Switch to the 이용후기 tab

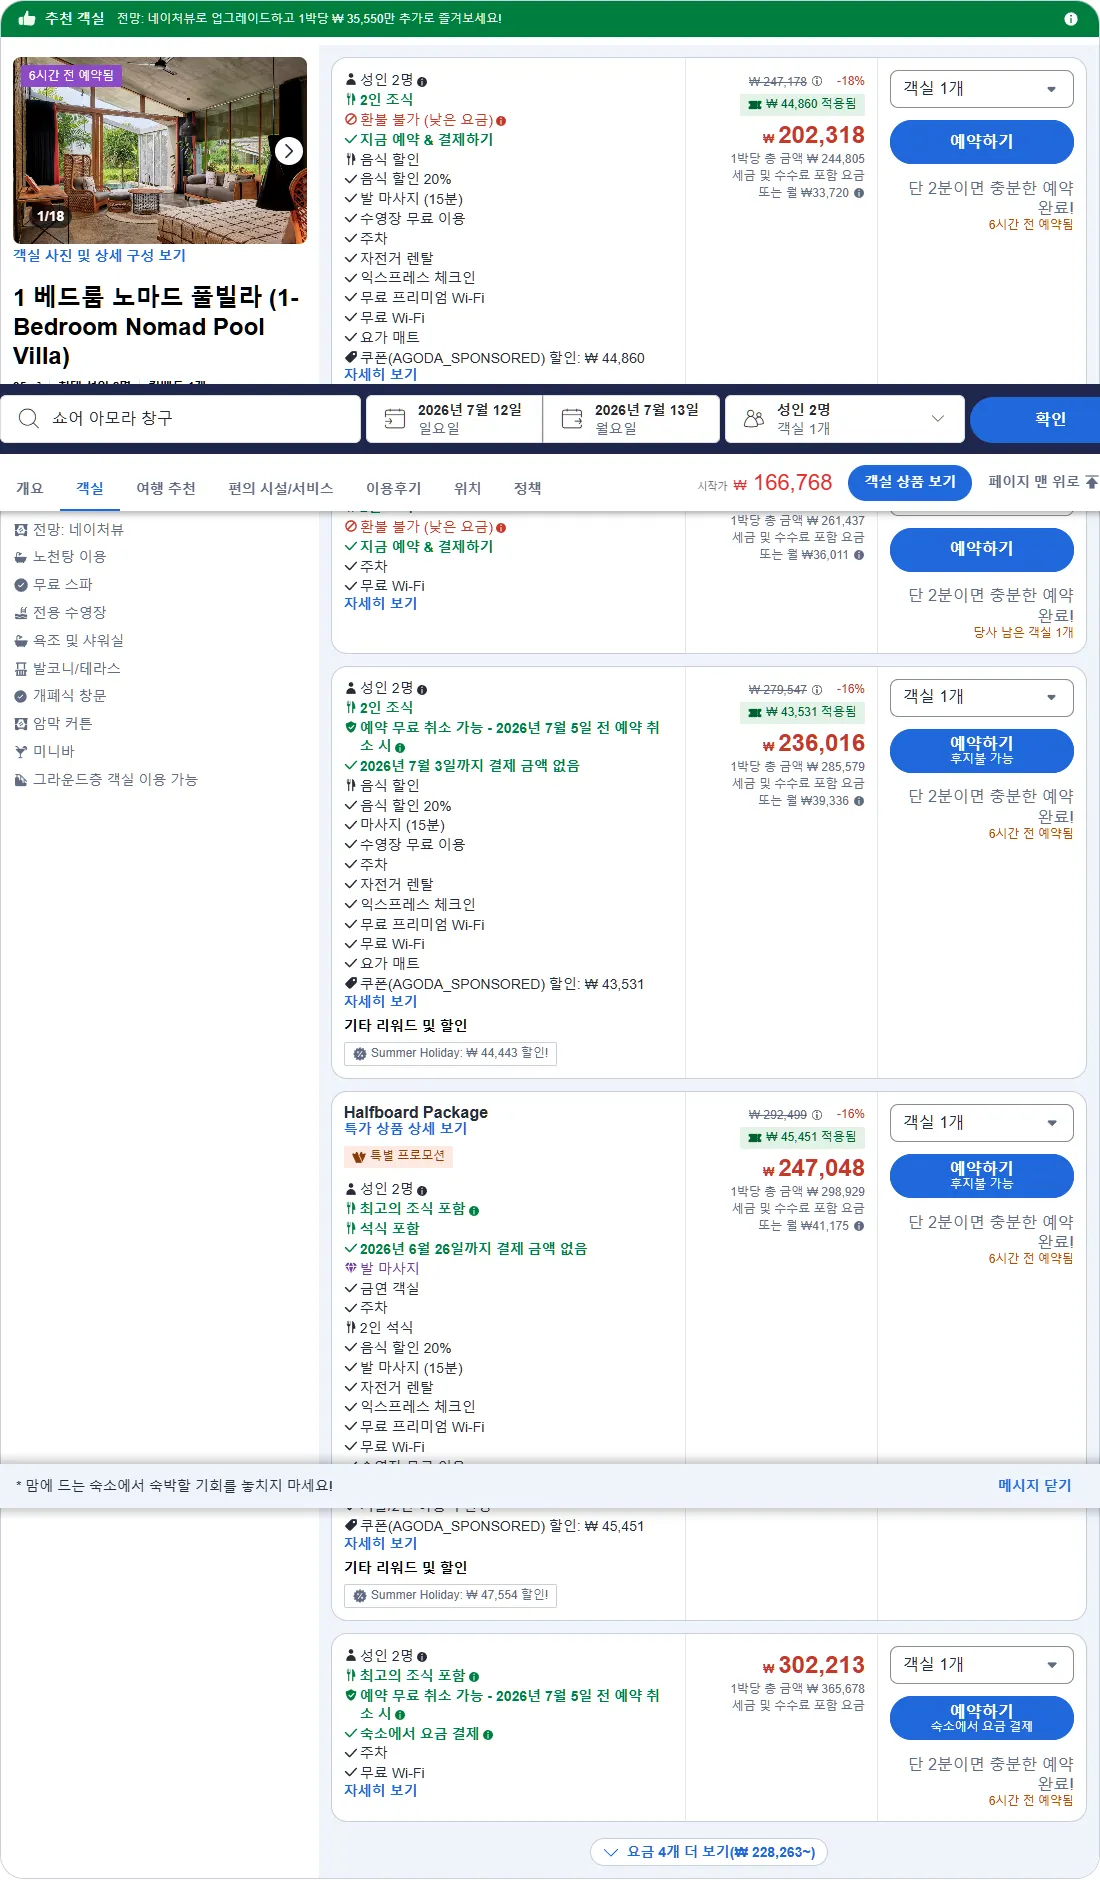[x=394, y=489]
